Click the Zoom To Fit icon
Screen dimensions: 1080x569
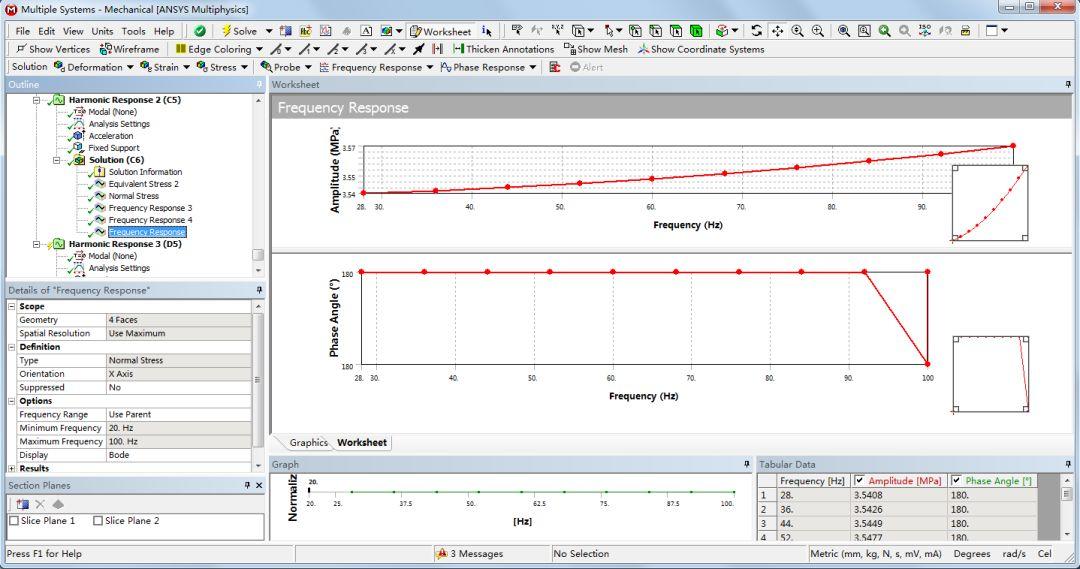click(844, 31)
